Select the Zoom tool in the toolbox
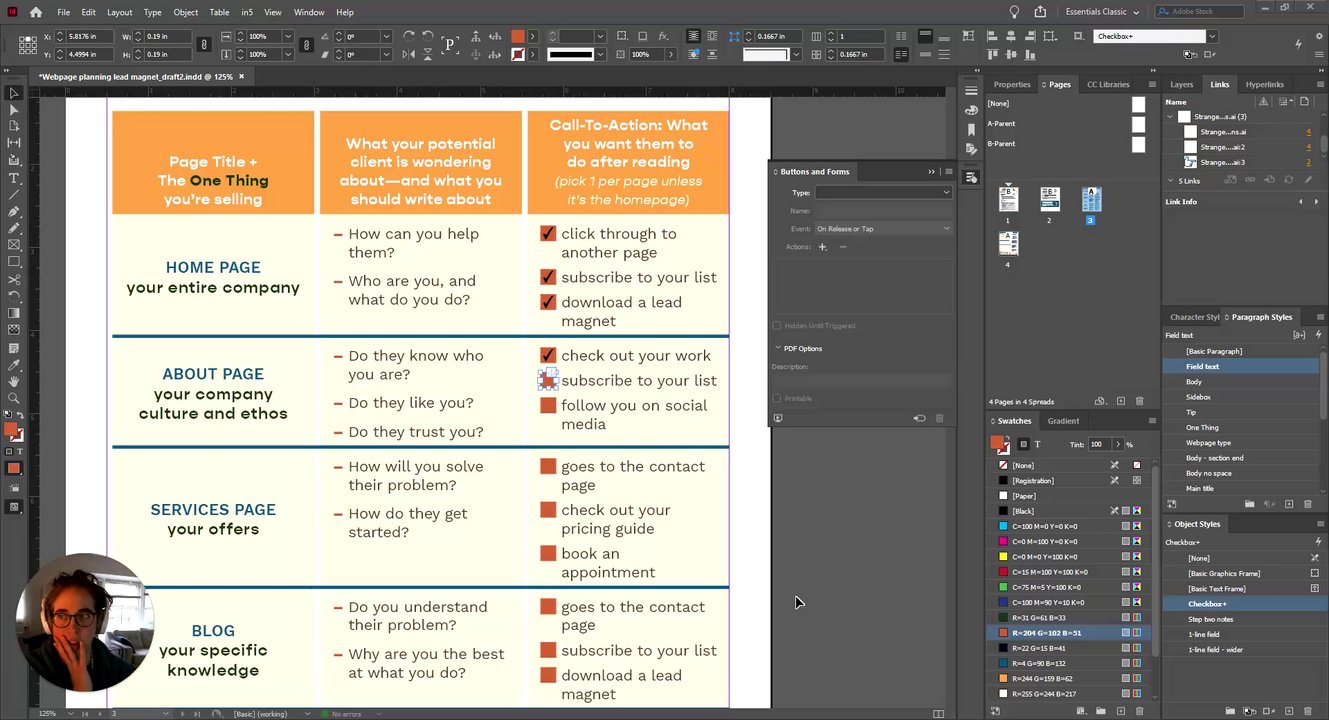The width and height of the screenshot is (1329, 720). 14,398
